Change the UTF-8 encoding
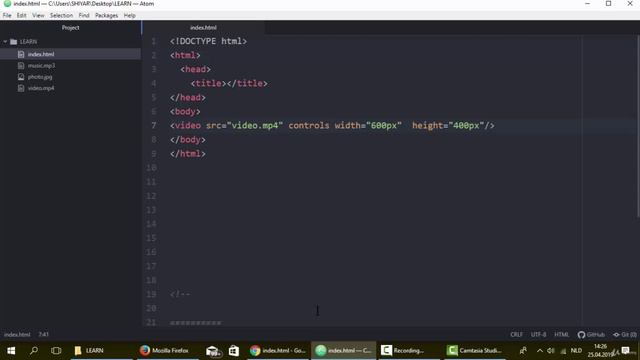 538,334
